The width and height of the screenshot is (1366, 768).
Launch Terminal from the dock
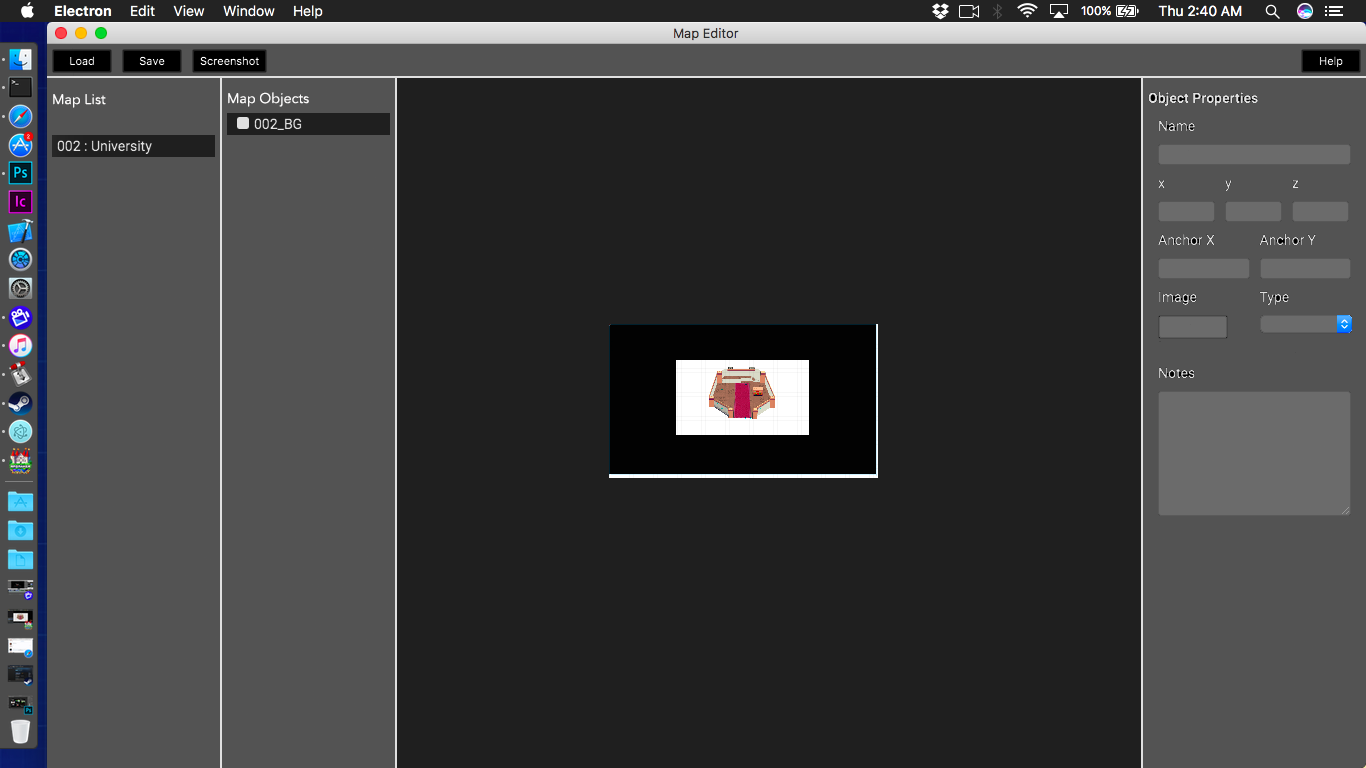click(x=20, y=88)
